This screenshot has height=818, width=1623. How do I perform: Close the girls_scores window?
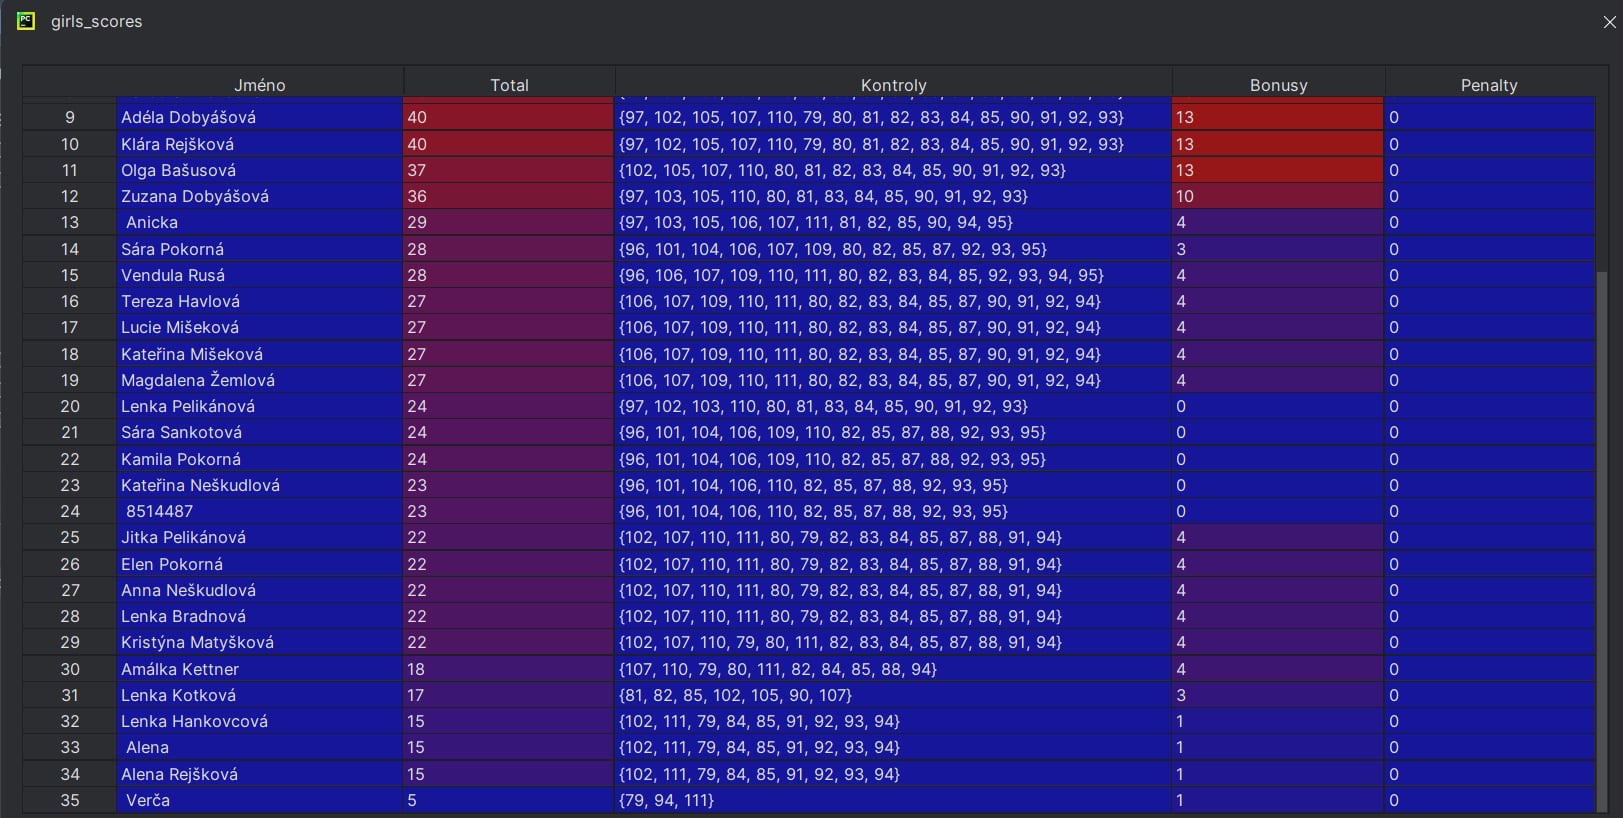pyautogui.click(x=1609, y=22)
